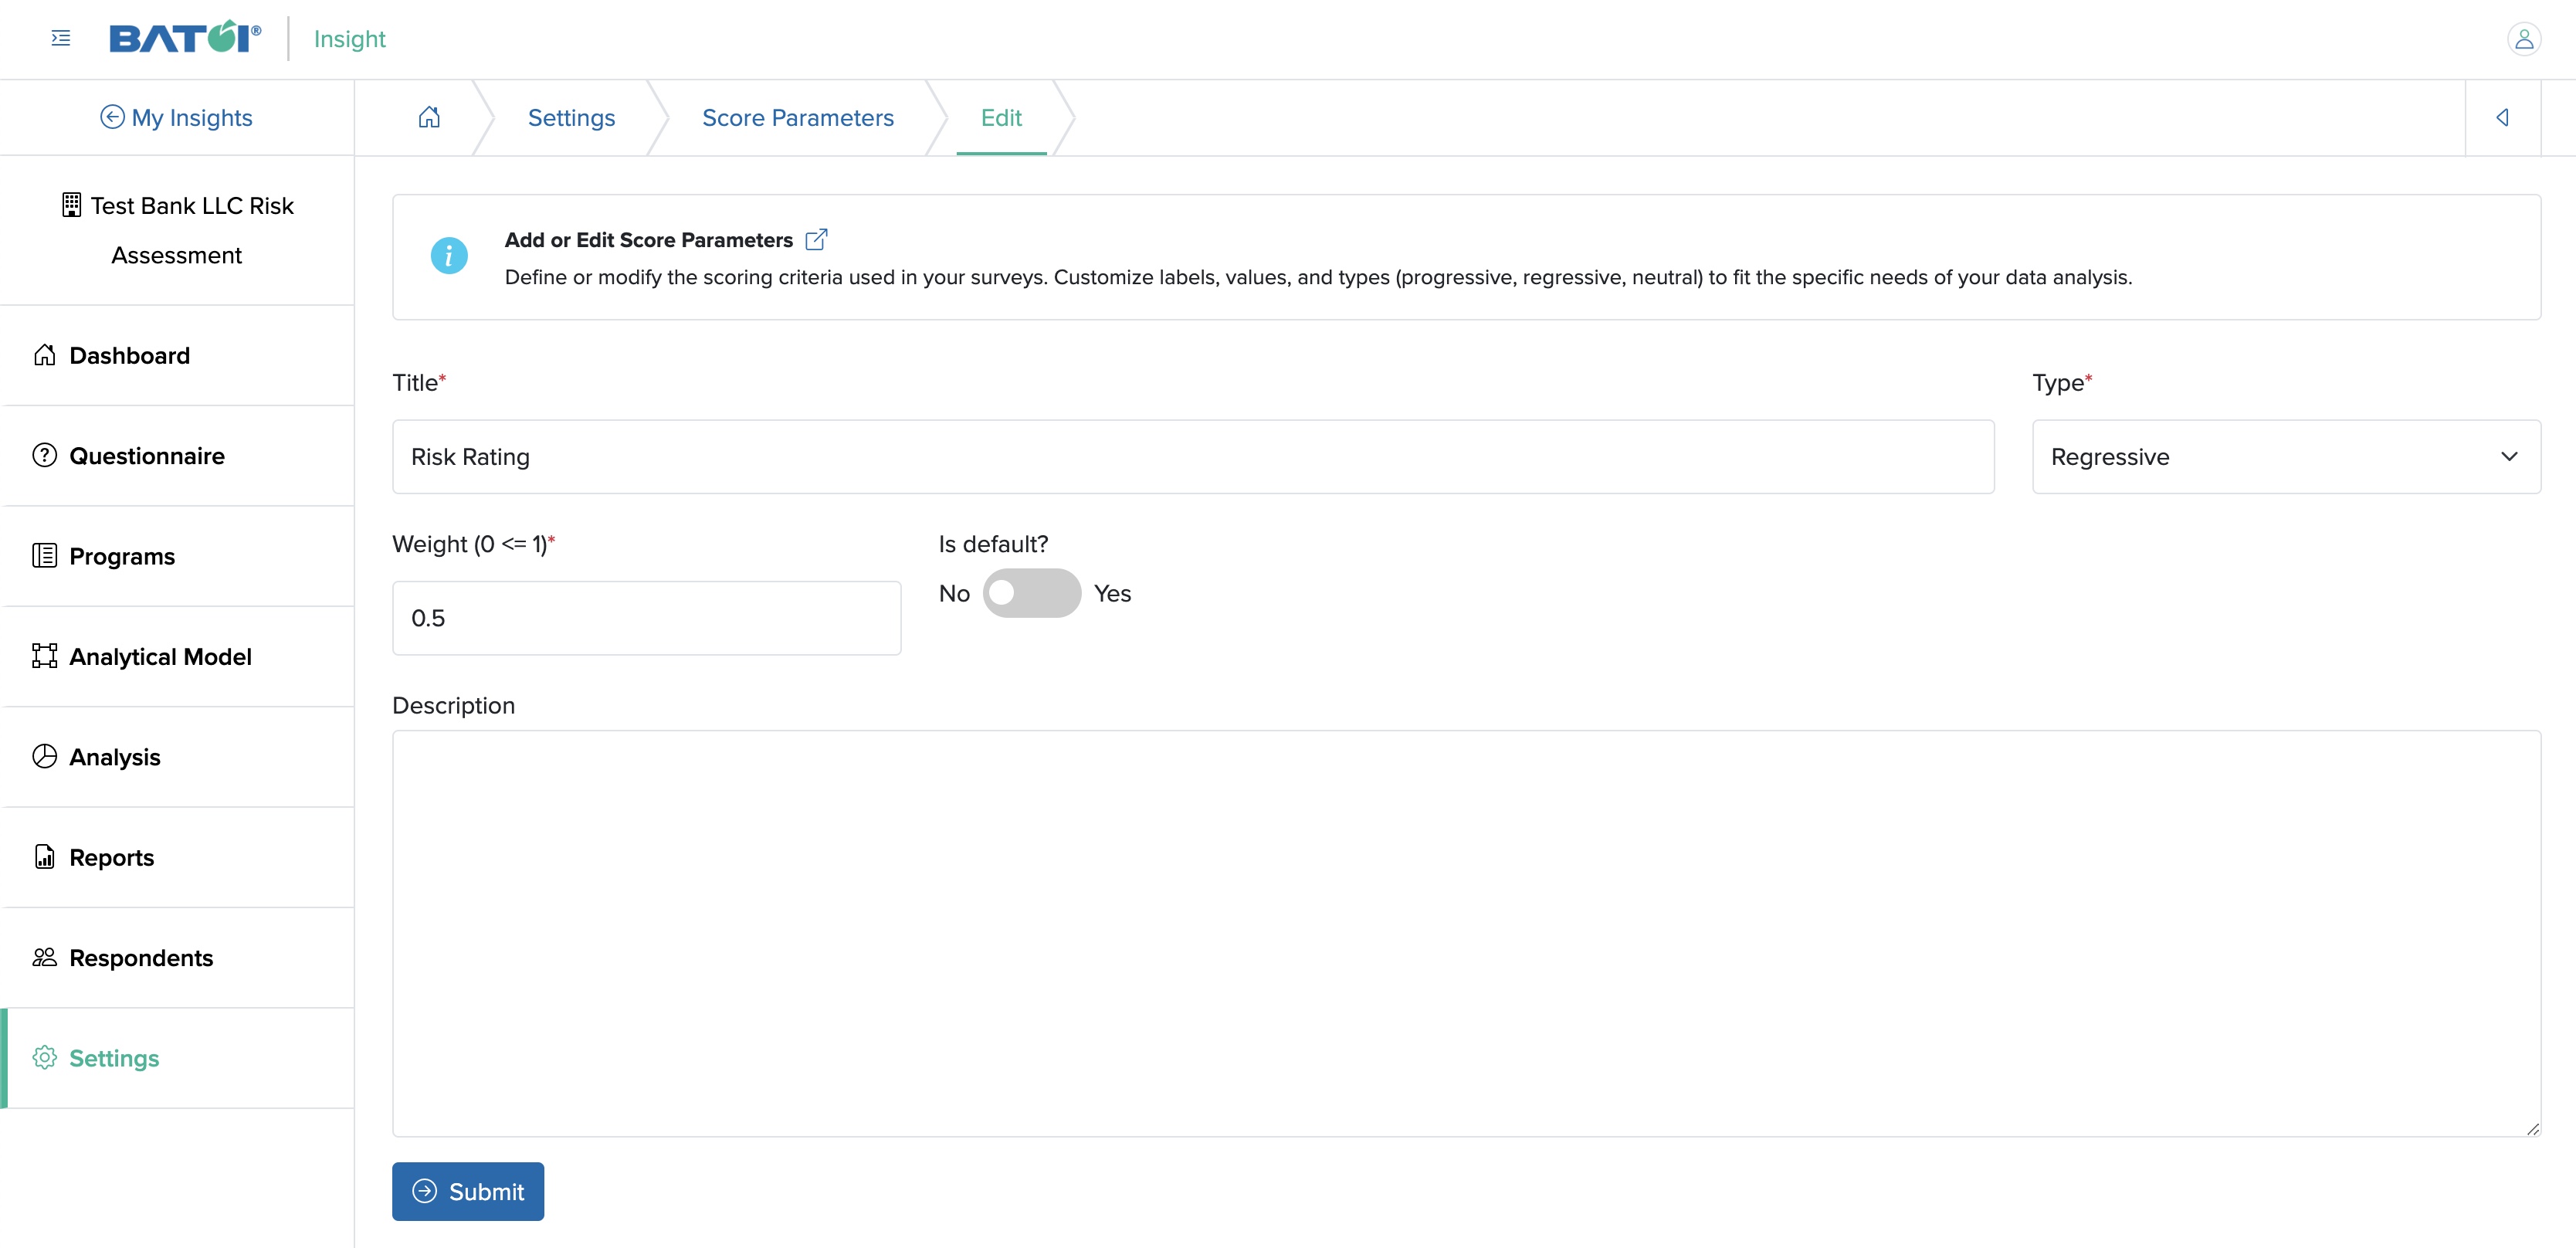Open the Dashboard sidebar item
Screen dimensions: 2576x1248
(x=178, y=355)
